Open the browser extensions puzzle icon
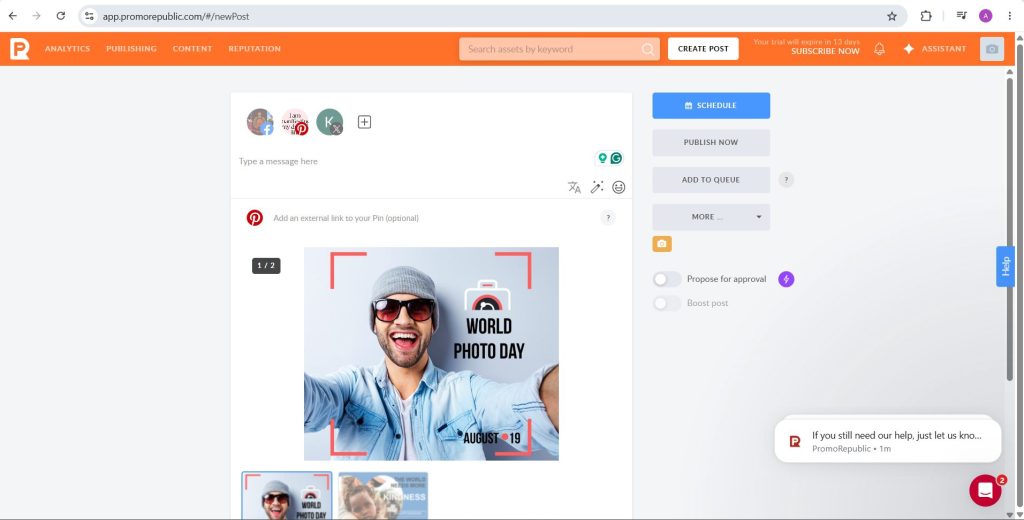 [x=926, y=16]
